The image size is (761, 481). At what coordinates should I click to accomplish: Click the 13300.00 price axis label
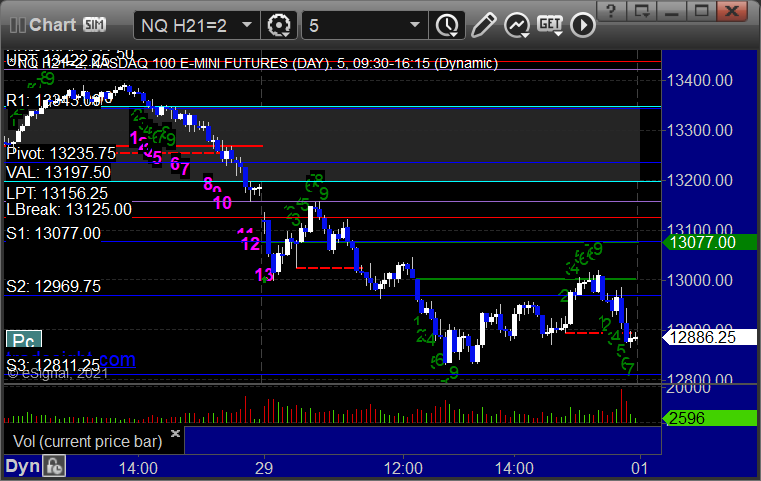700,130
